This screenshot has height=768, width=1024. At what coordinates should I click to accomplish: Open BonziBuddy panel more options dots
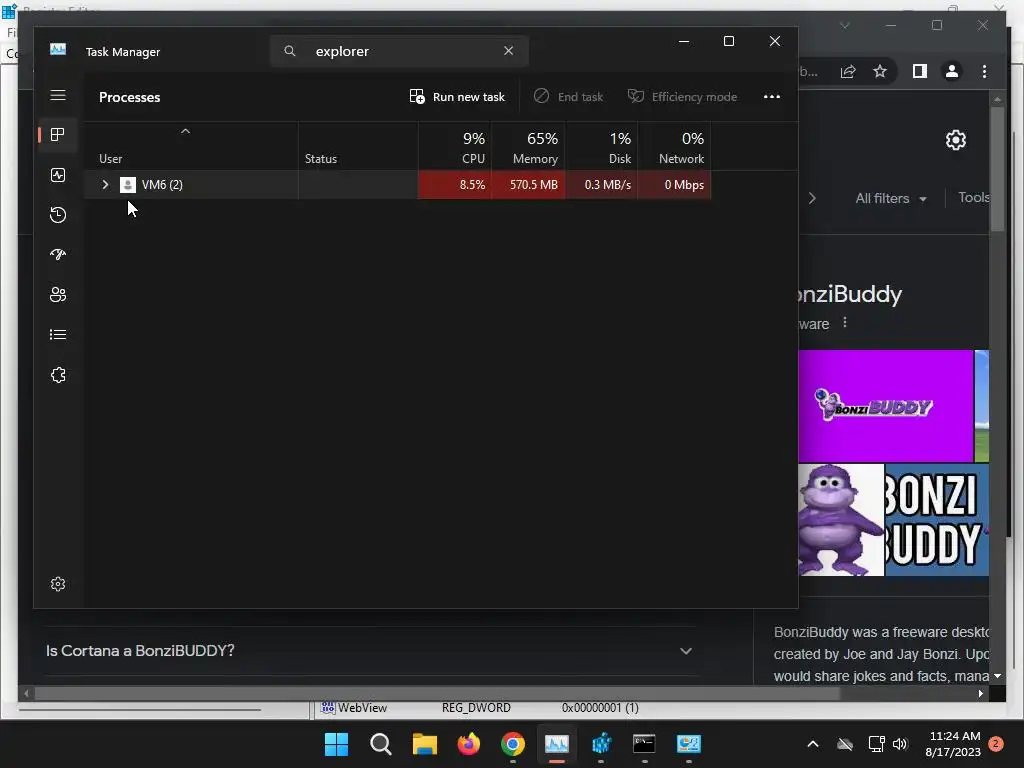pos(844,323)
